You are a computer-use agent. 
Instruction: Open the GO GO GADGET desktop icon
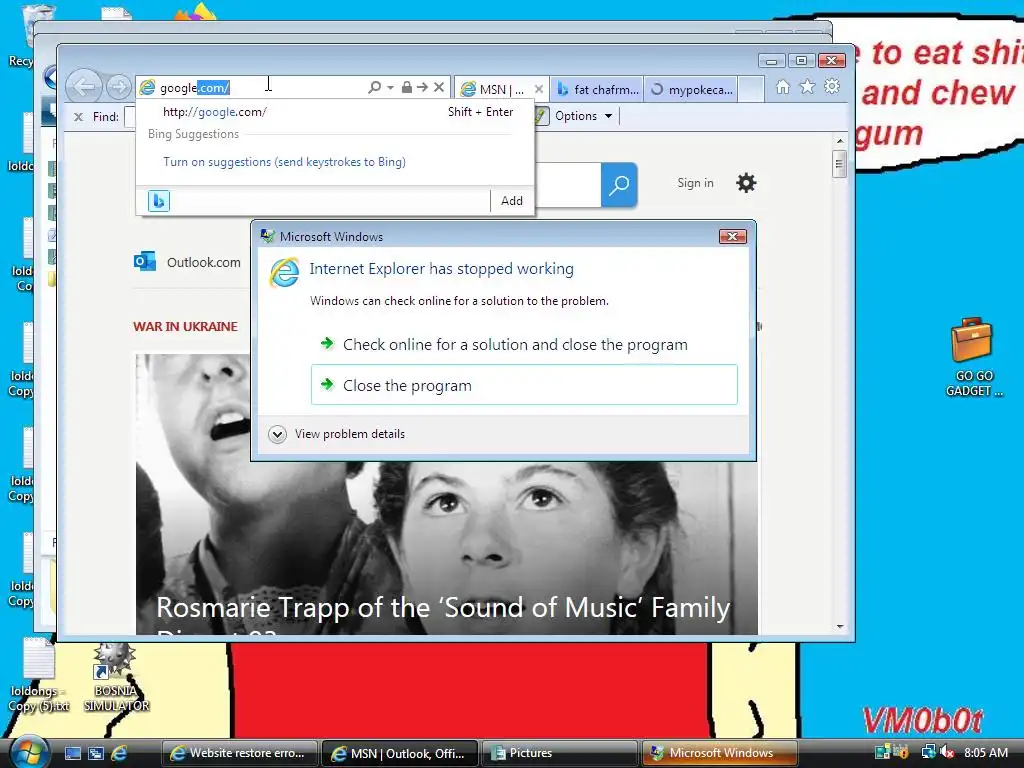coord(972,357)
